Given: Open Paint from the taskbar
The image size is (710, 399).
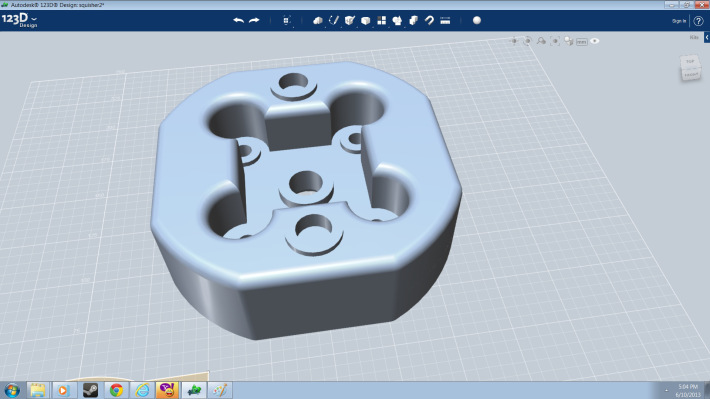Looking at the screenshot, I should point(220,390).
